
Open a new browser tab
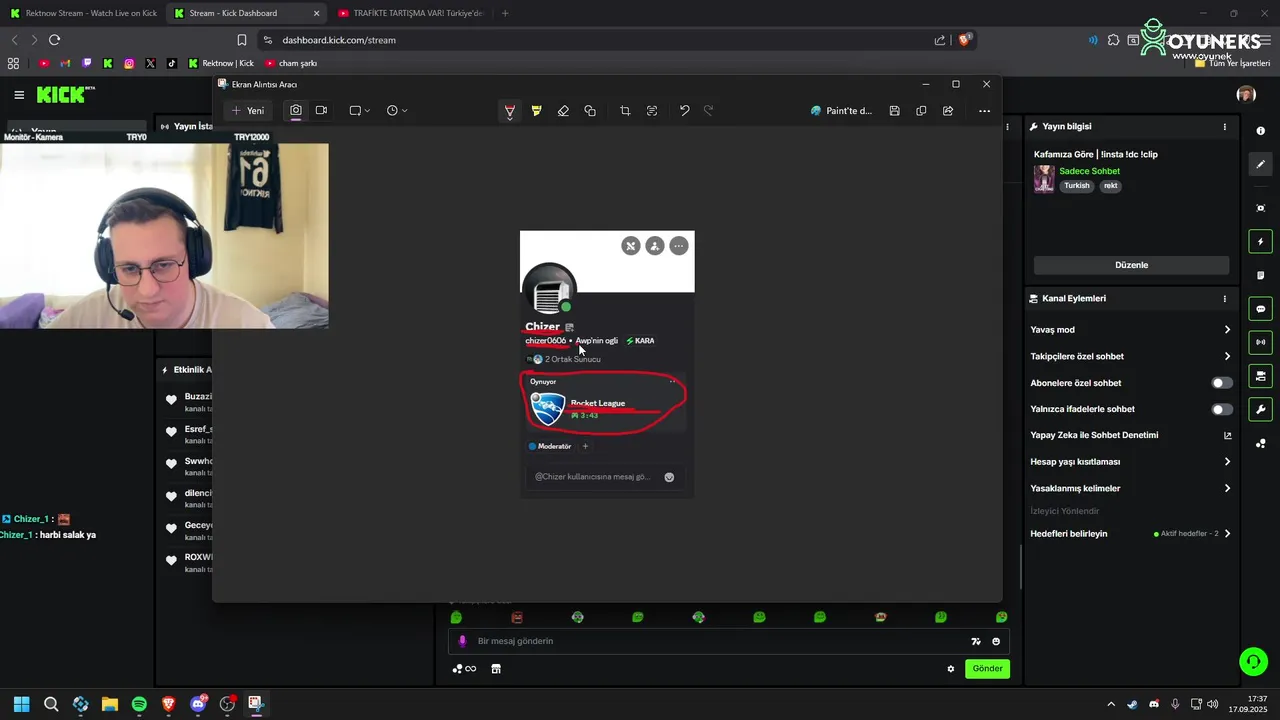(505, 13)
